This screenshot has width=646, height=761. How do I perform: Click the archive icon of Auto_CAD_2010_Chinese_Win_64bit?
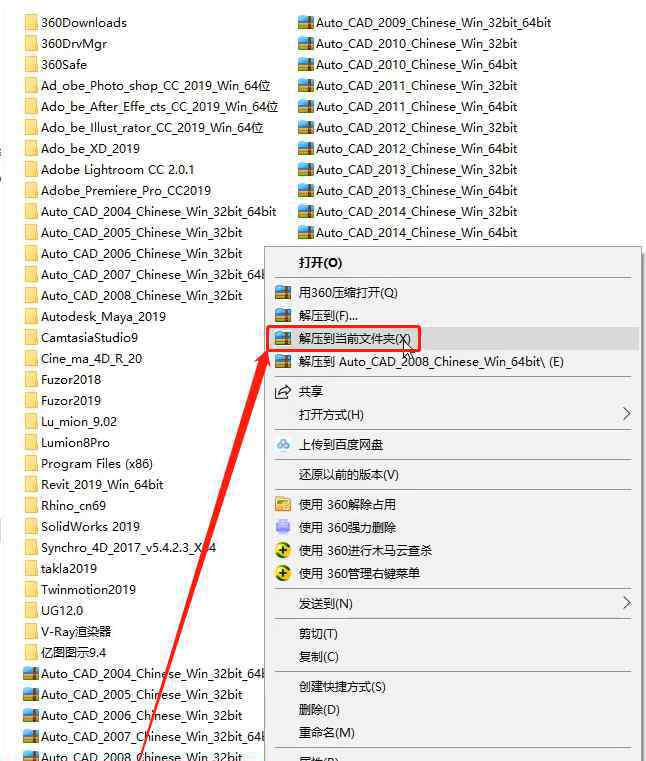pos(306,64)
